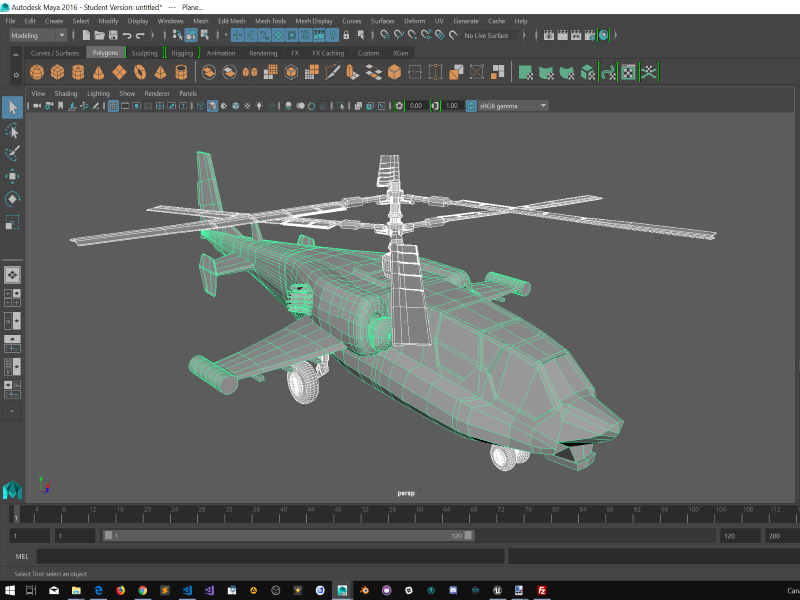Create a polygon cube from the shelf

[x=58, y=72]
